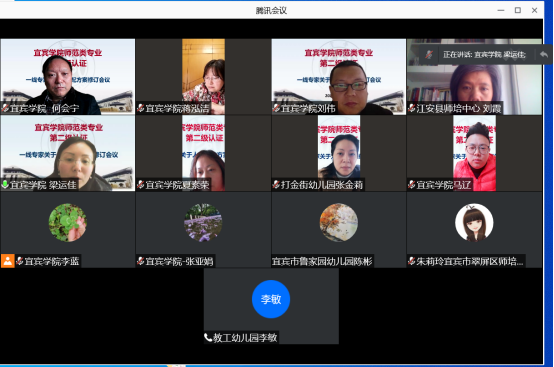Click the phone icon next to 教工幼儿园李敏

coord(208,337)
